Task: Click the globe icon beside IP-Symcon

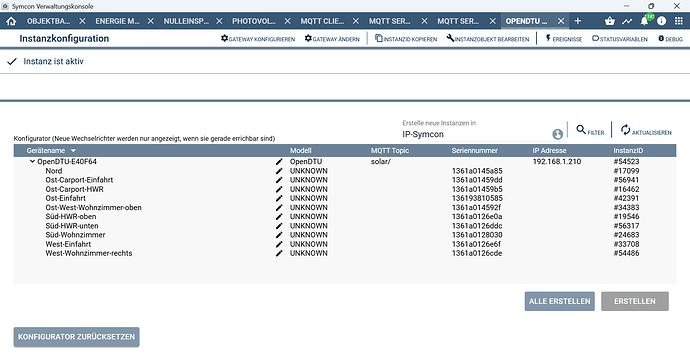Action: point(557,134)
